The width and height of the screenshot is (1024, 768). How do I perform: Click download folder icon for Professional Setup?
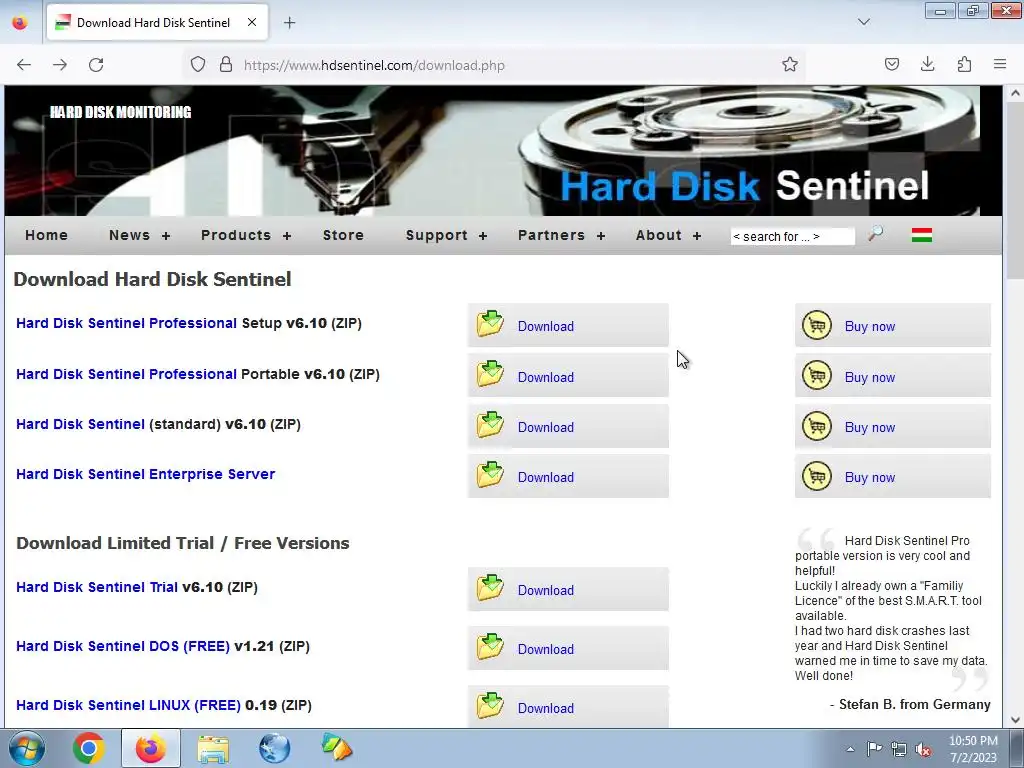490,324
